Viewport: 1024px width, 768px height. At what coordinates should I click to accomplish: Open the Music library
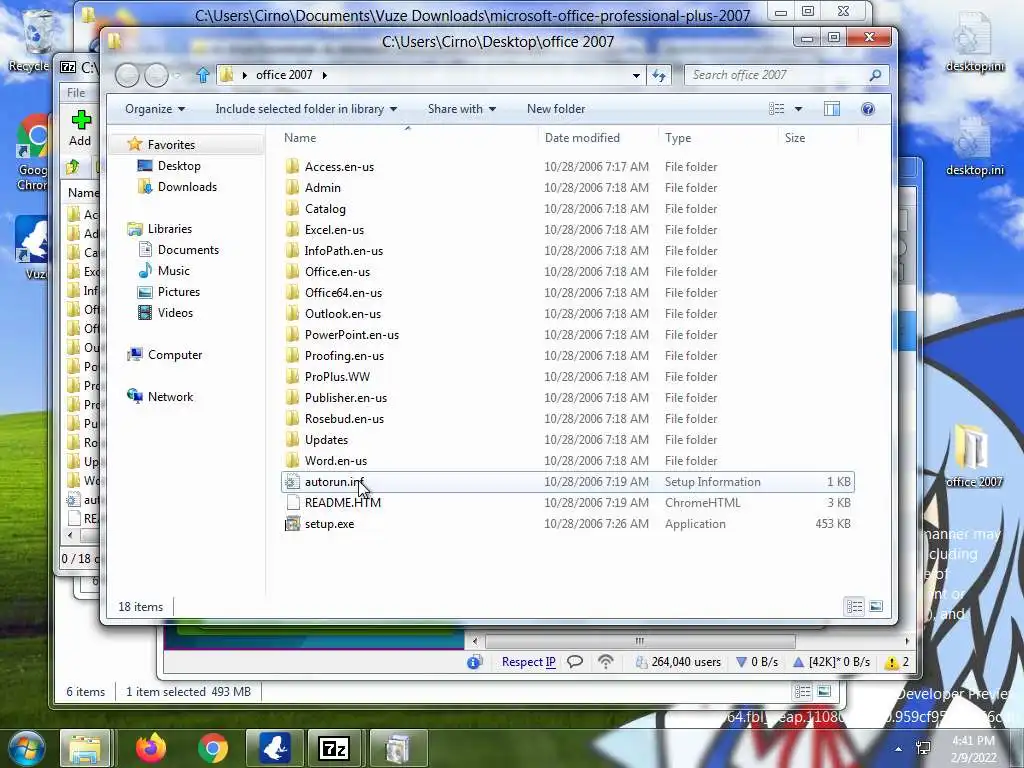(x=173, y=270)
